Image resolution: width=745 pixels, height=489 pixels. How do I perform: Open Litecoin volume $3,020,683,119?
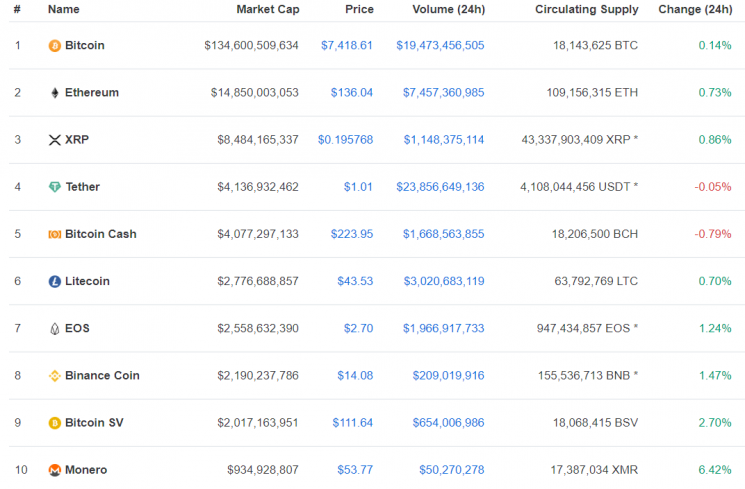444,281
